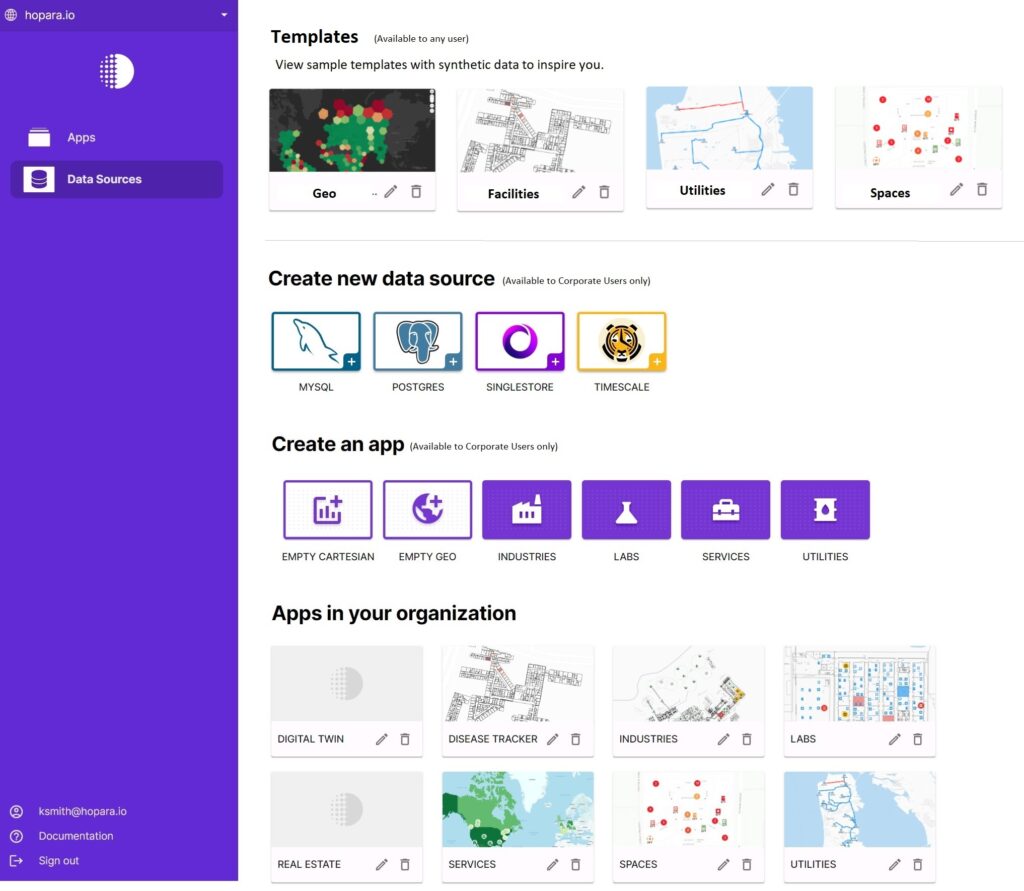Delete the Real Estate app
This screenshot has height=891, width=1024.
405,864
